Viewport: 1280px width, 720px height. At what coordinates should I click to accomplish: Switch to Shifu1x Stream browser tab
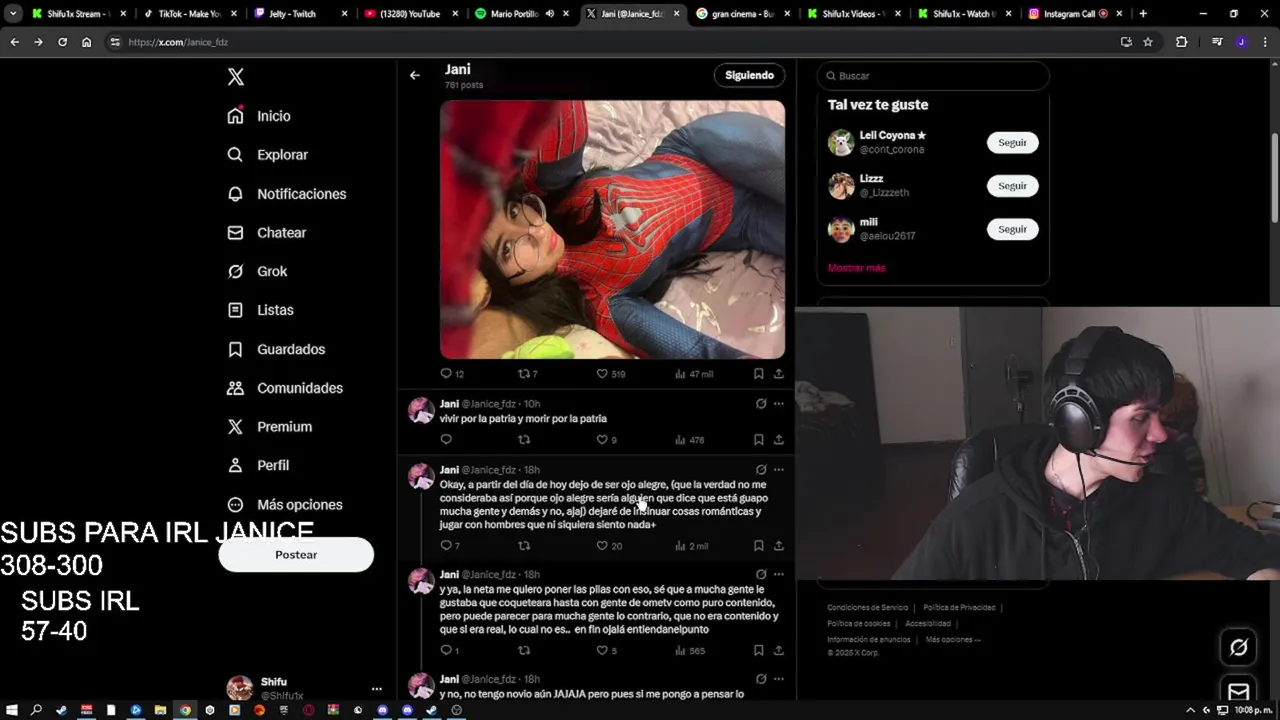[x=77, y=14]
